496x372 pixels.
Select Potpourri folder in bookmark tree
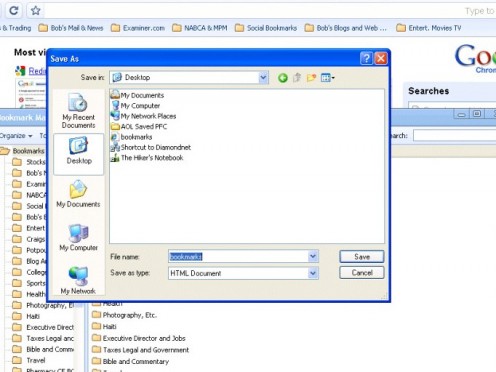coord(29,250)
